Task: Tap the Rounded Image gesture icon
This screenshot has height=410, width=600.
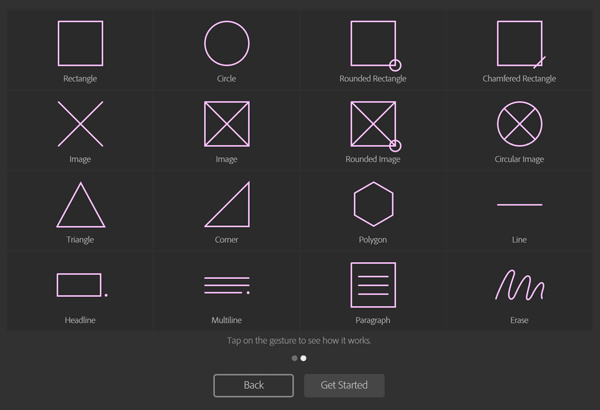Action: (376, 126)
